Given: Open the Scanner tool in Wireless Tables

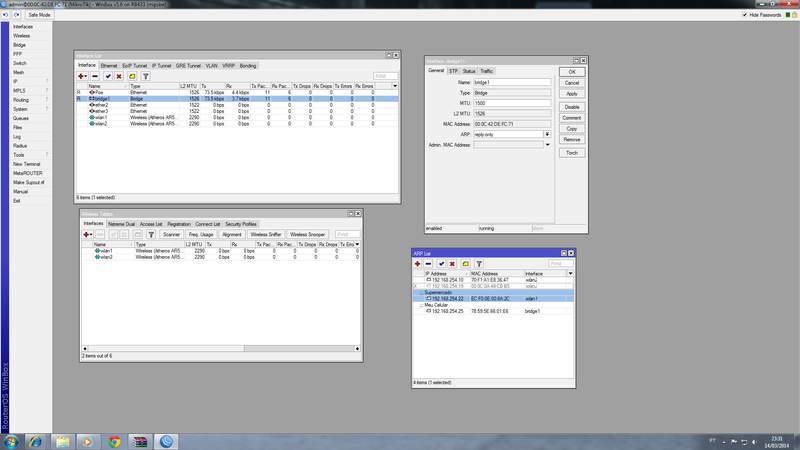Looking at the screenshot, I should point(171,234).
